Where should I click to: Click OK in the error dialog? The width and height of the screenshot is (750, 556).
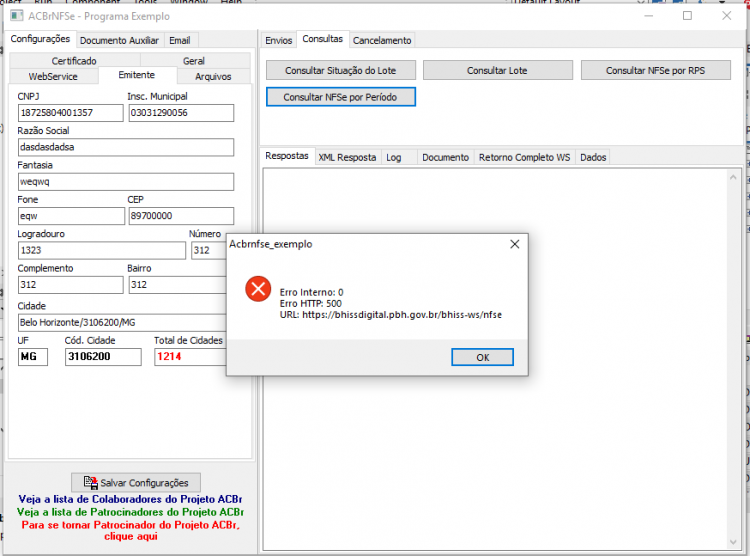482,357
